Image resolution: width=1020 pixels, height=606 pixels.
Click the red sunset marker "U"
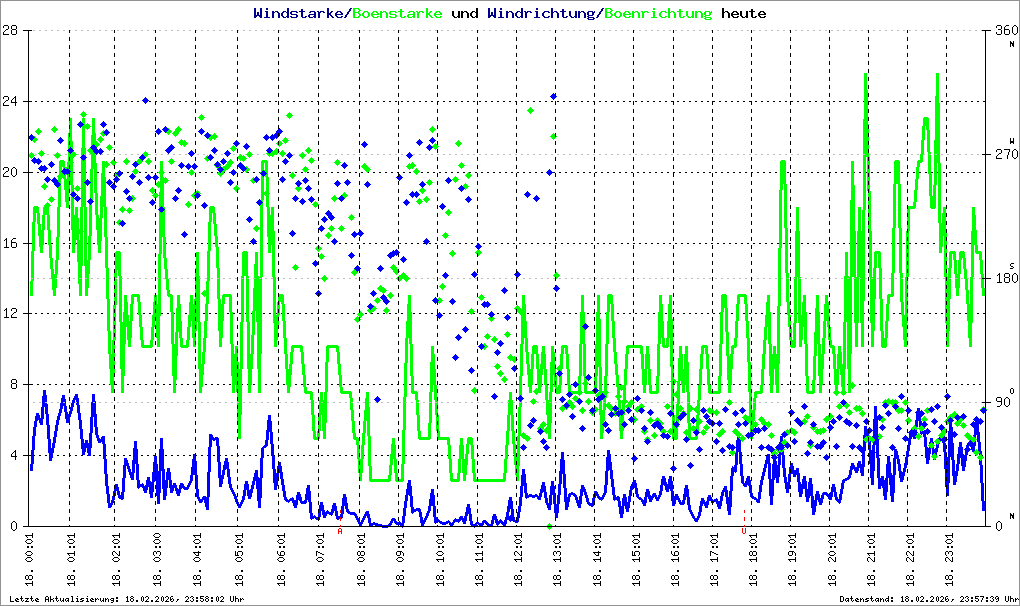click(744, 531)
